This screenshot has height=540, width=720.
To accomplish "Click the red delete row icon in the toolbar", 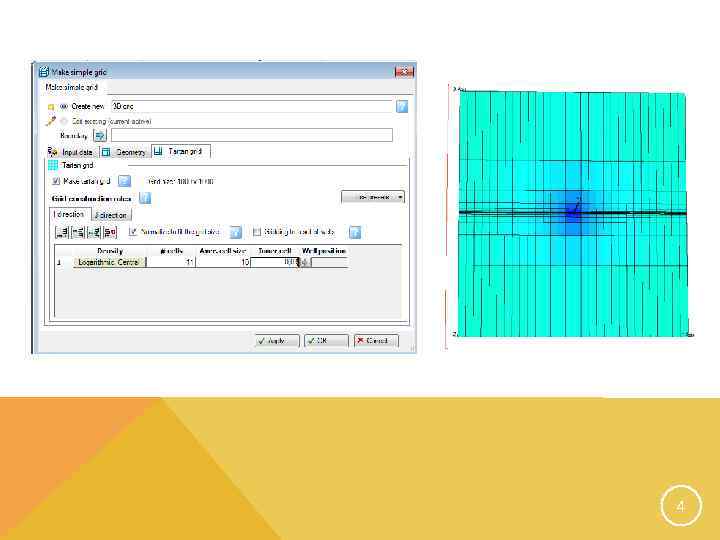I will [110, 232].
